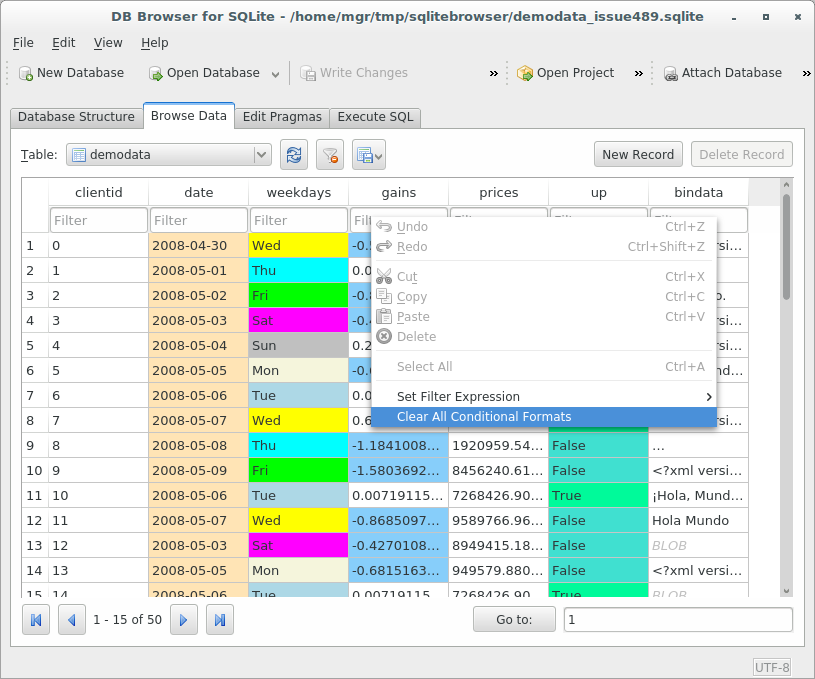This screenshot has width=815, height=679.
Task: Select the prices cell 949579.880...
Action: tap(498, 570)
